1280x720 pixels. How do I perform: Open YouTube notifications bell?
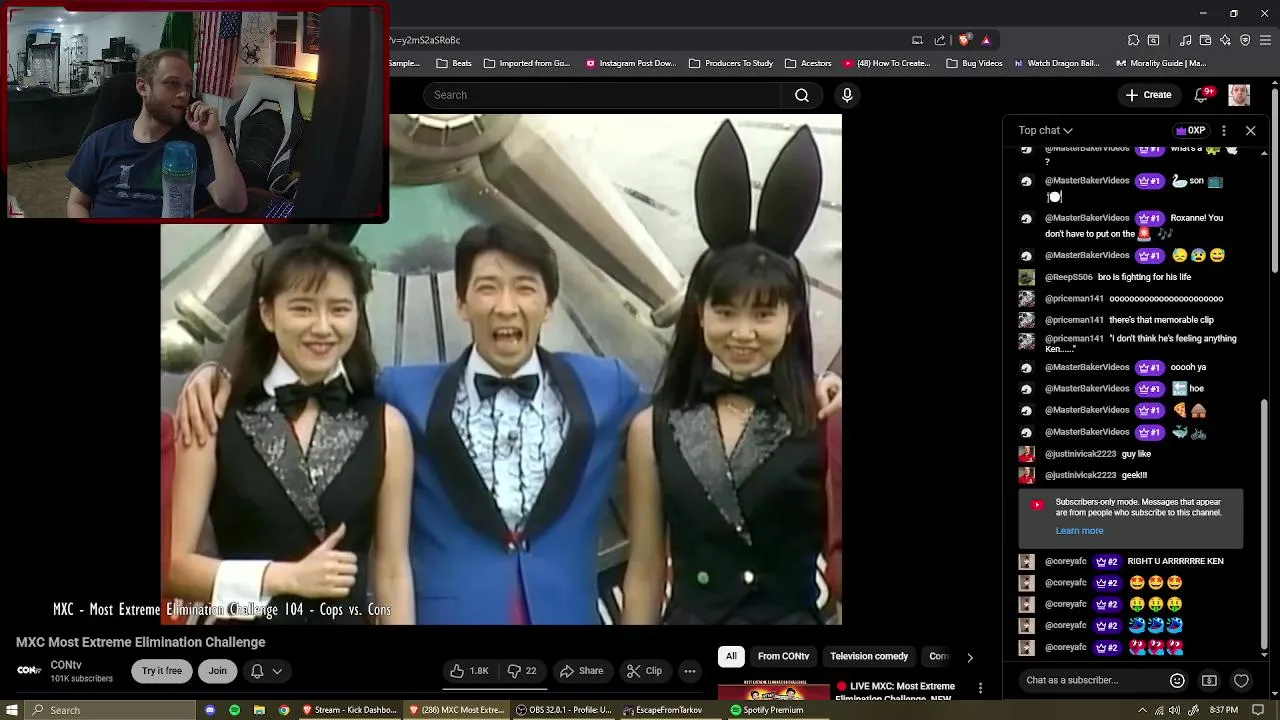pos(1201,95)
